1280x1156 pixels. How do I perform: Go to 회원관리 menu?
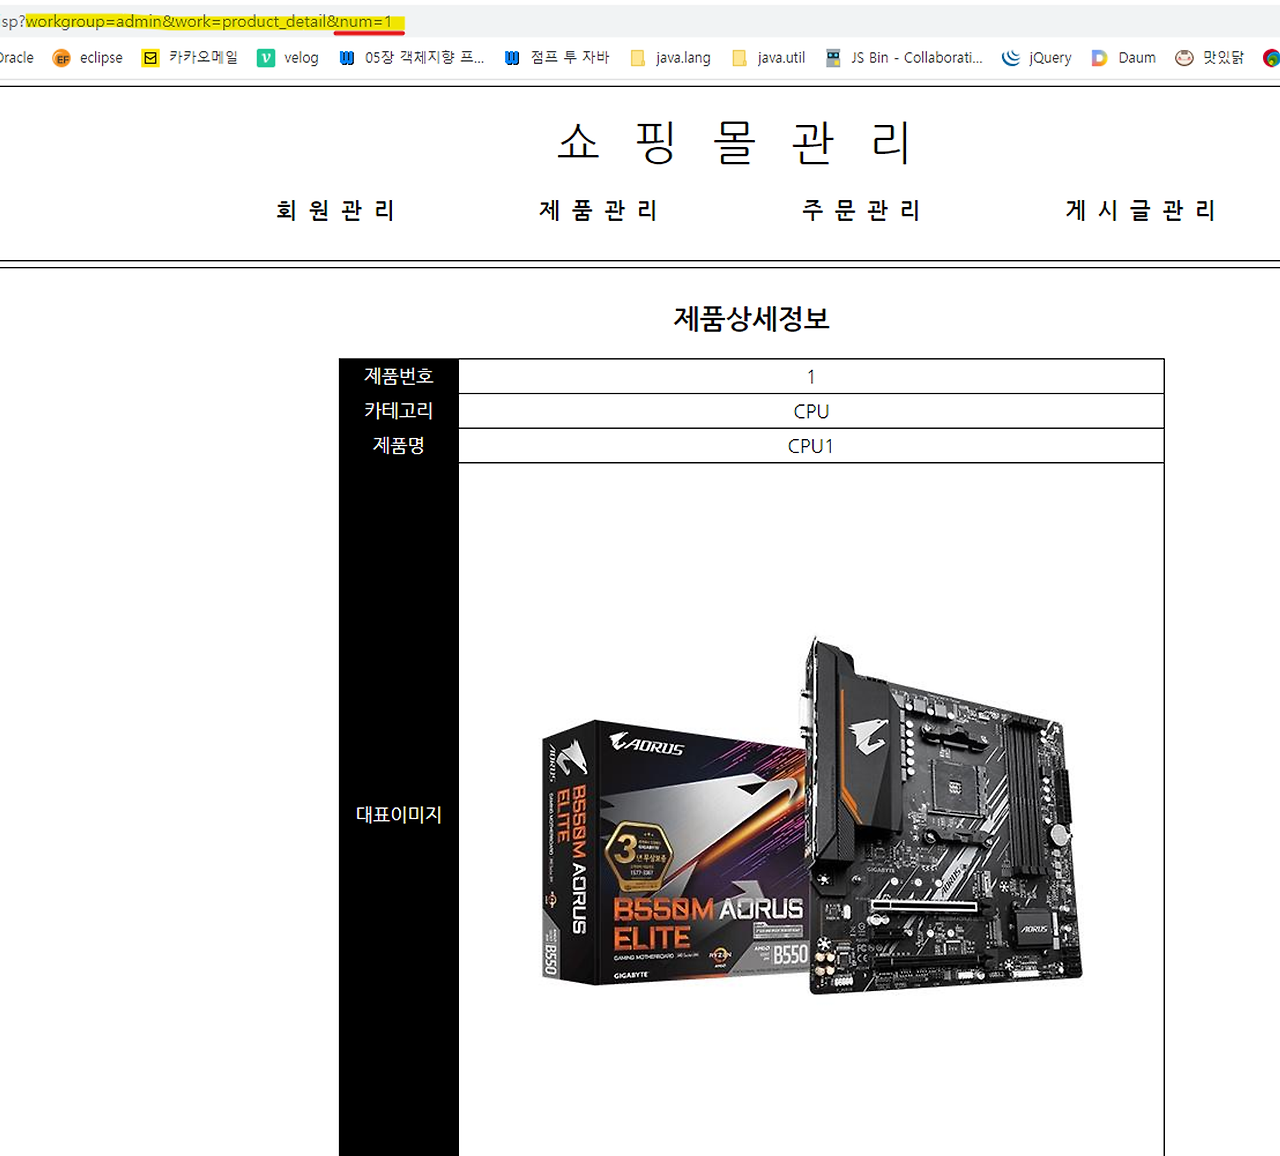pos(336,210)
